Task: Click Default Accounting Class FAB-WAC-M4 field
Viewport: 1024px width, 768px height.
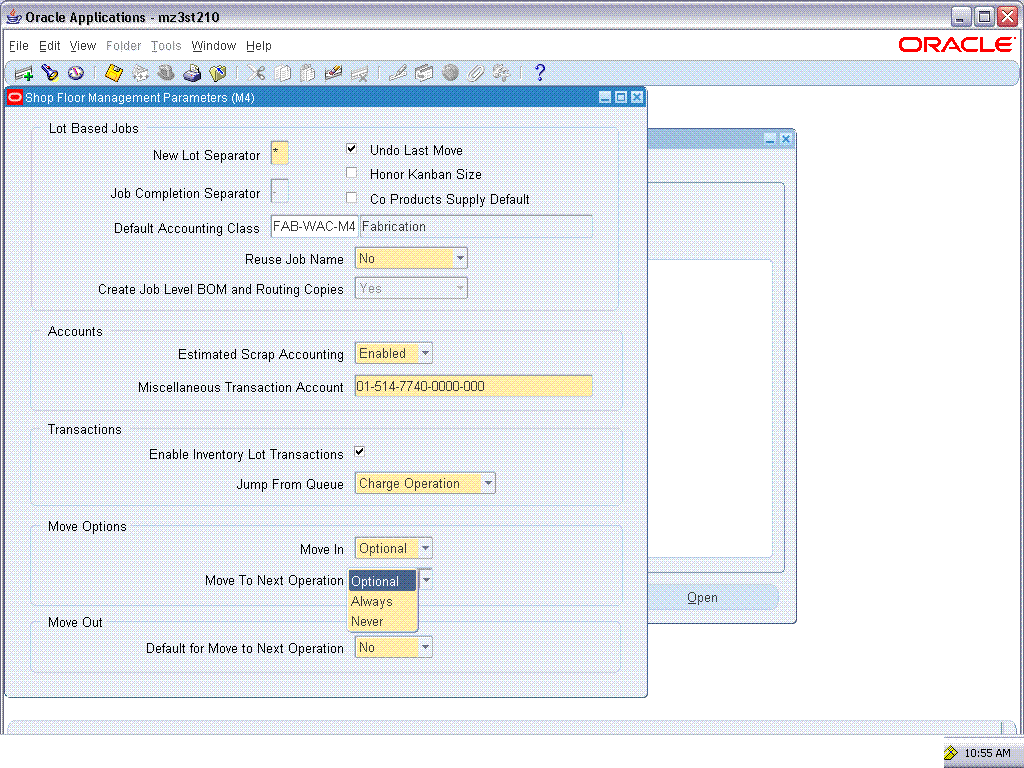Action: point(314,227)
